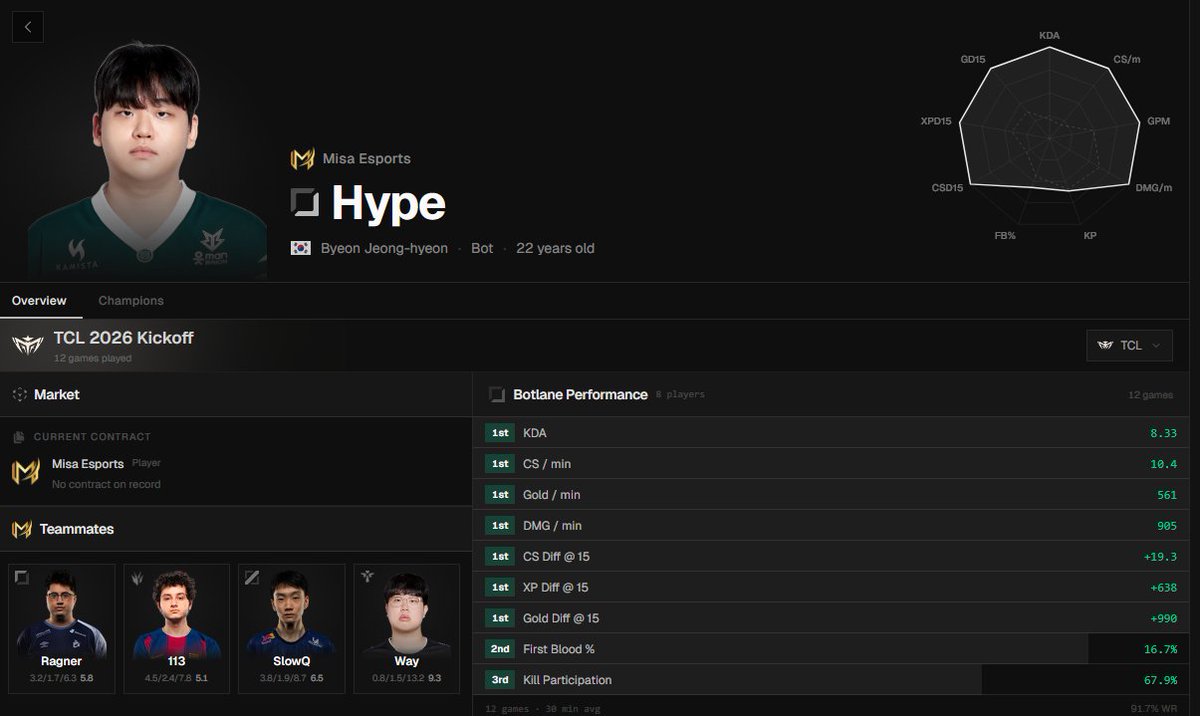Viewport: 1200px width, 716px height.
Task: Click the Current Contract document icon
Action: tap(19, 437)
